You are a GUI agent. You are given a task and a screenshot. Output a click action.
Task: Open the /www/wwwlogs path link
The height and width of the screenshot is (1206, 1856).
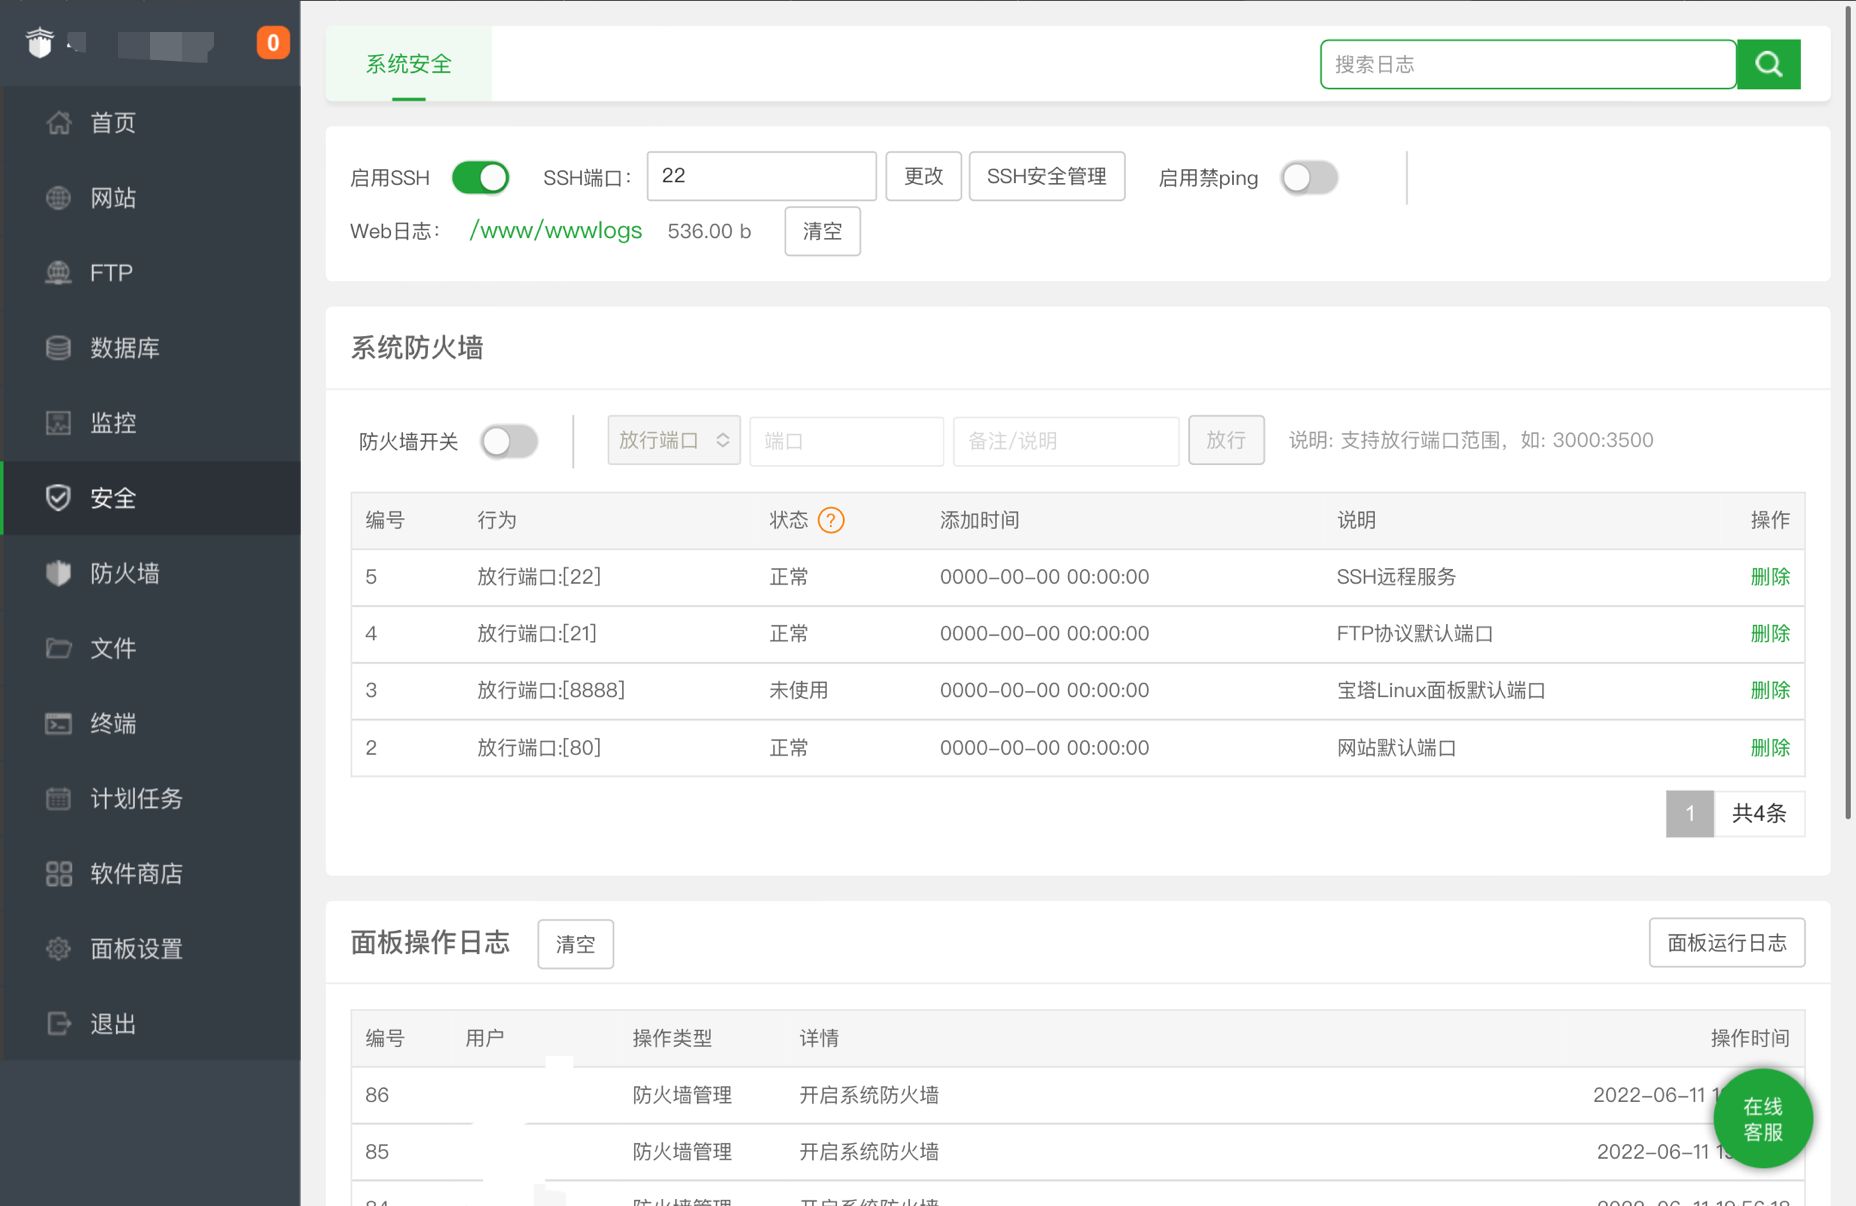tap(555, 230)
